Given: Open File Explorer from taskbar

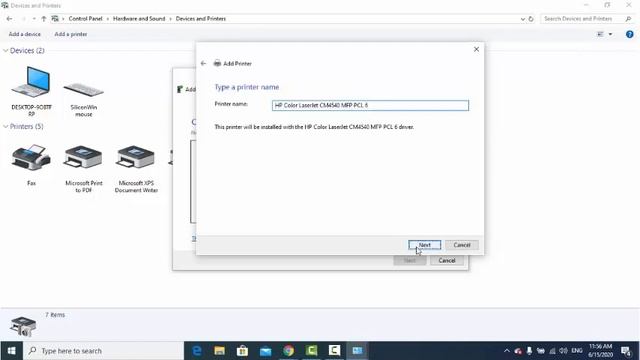Looking at the screenshot, I should point(220,351).
